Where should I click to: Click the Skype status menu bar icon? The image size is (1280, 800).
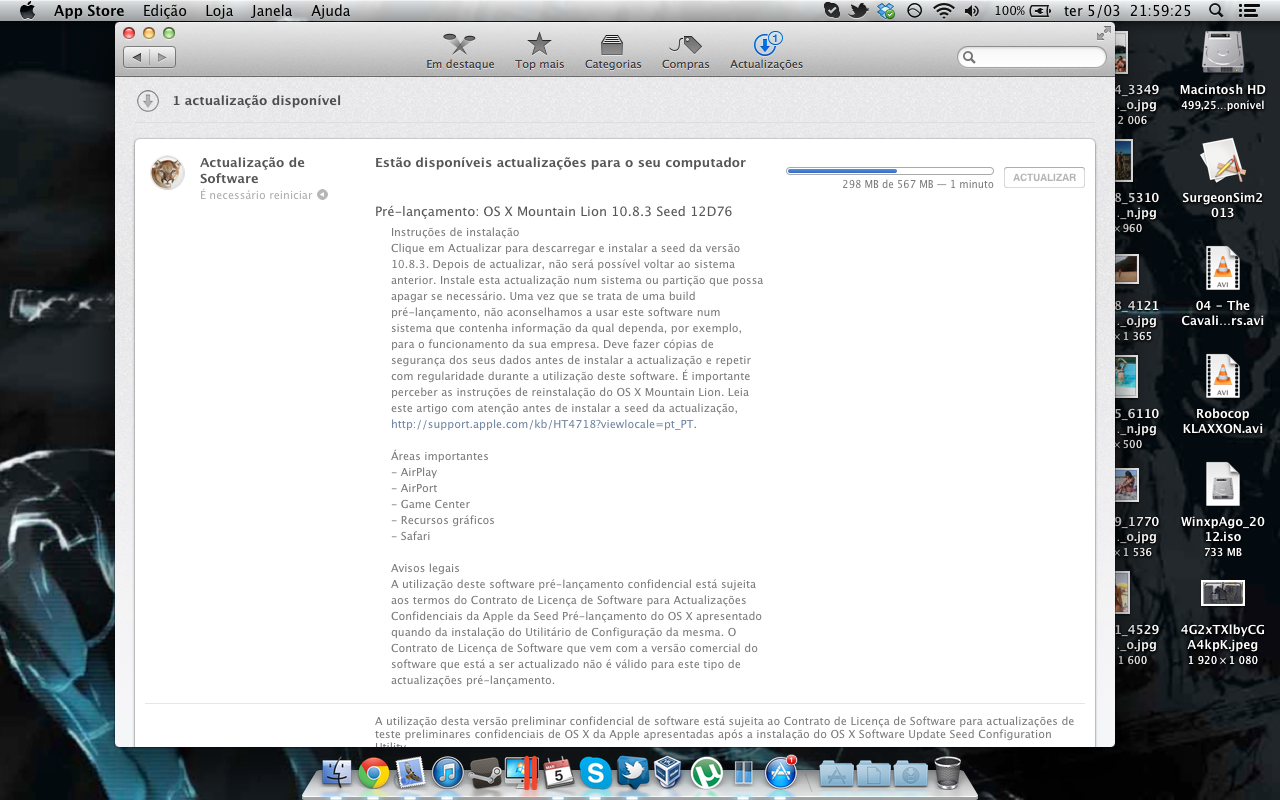pos(832,11)
